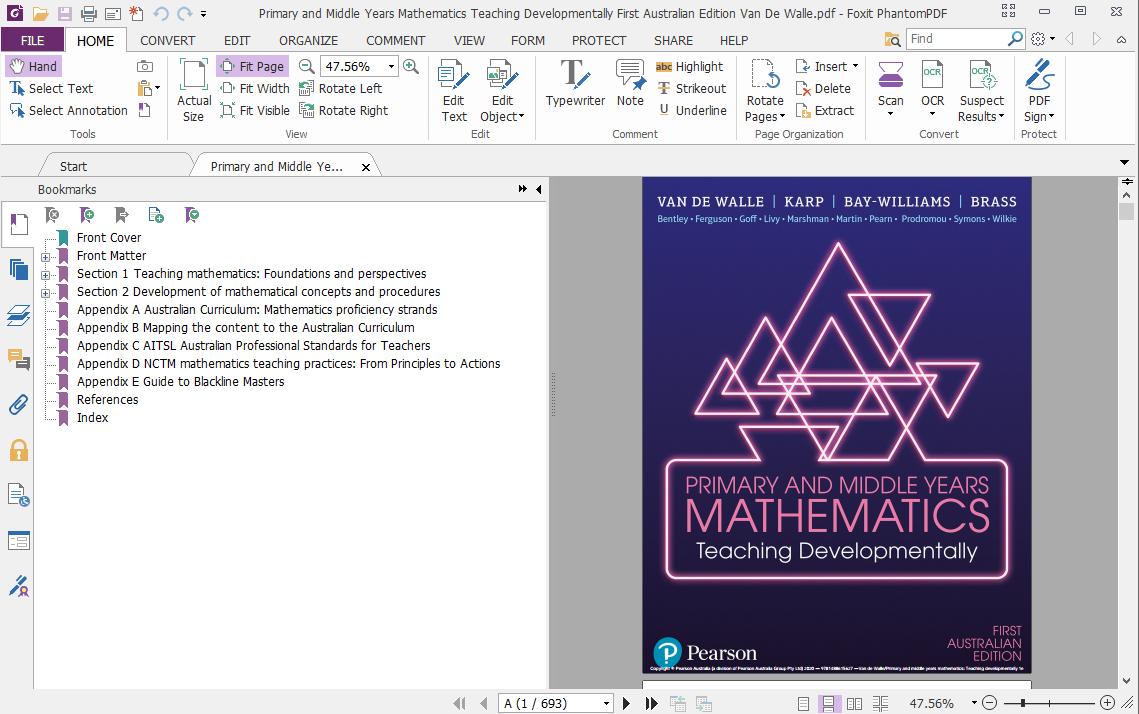
Task: Open the zoom percentage dropdown in ribbon
Action: tap(392, 66)
